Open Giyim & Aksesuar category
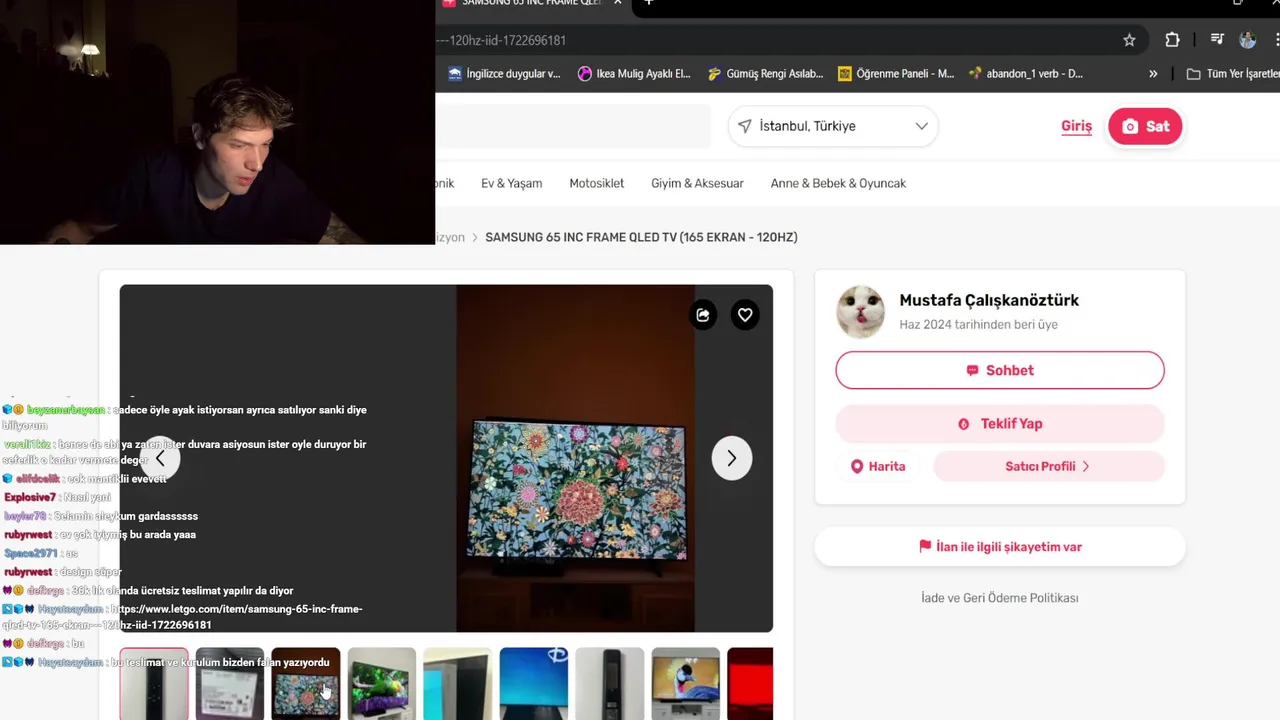 click(697, 183)
